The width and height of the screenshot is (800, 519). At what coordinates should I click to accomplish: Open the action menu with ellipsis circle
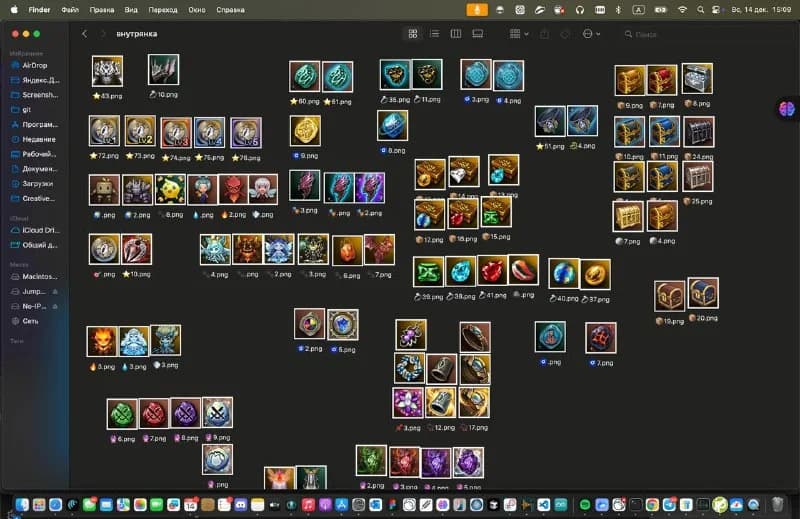pos(591,34)
